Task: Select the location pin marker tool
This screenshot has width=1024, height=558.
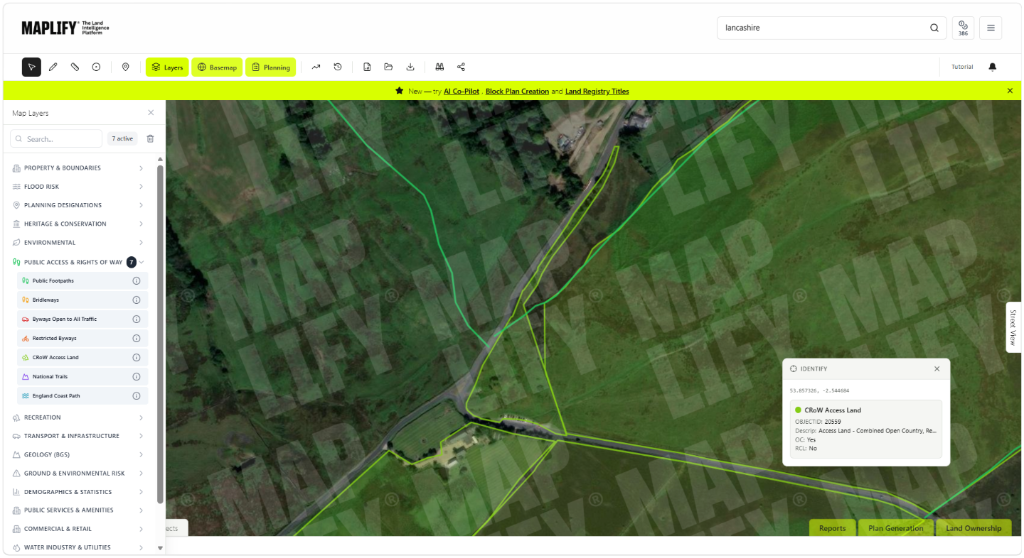Action: click(x=125, y=67)
